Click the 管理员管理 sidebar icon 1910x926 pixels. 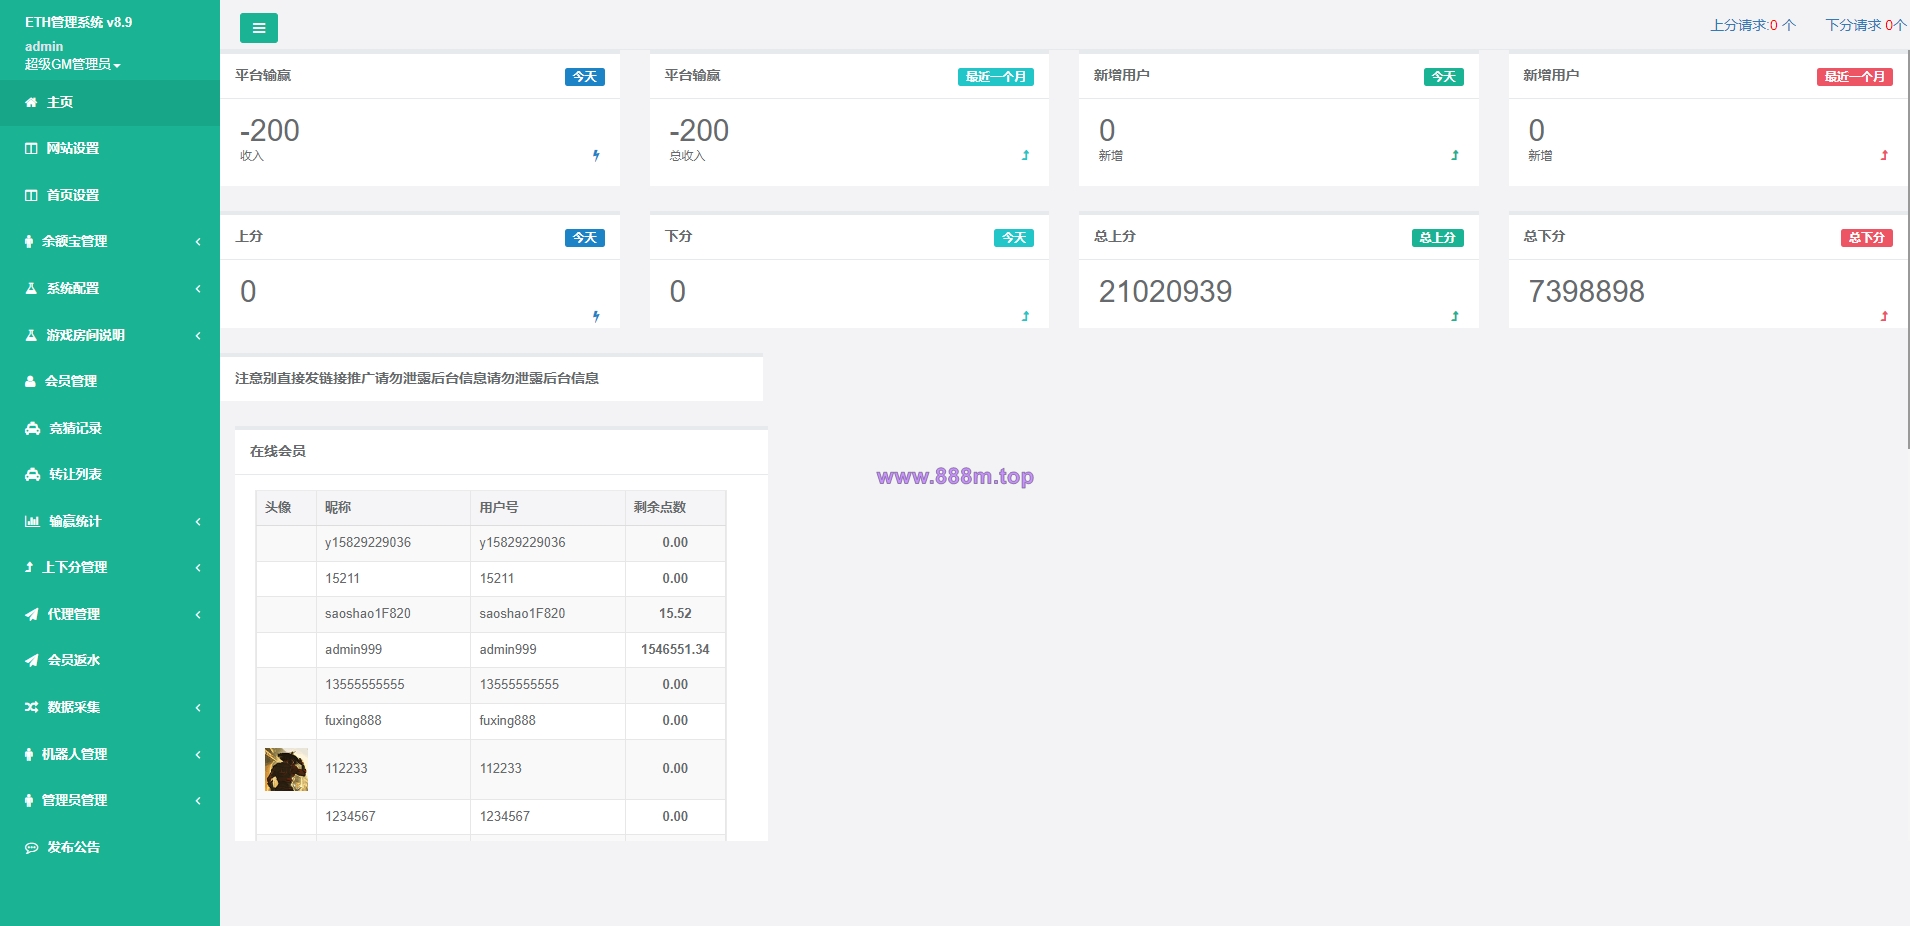pos(29,800)
